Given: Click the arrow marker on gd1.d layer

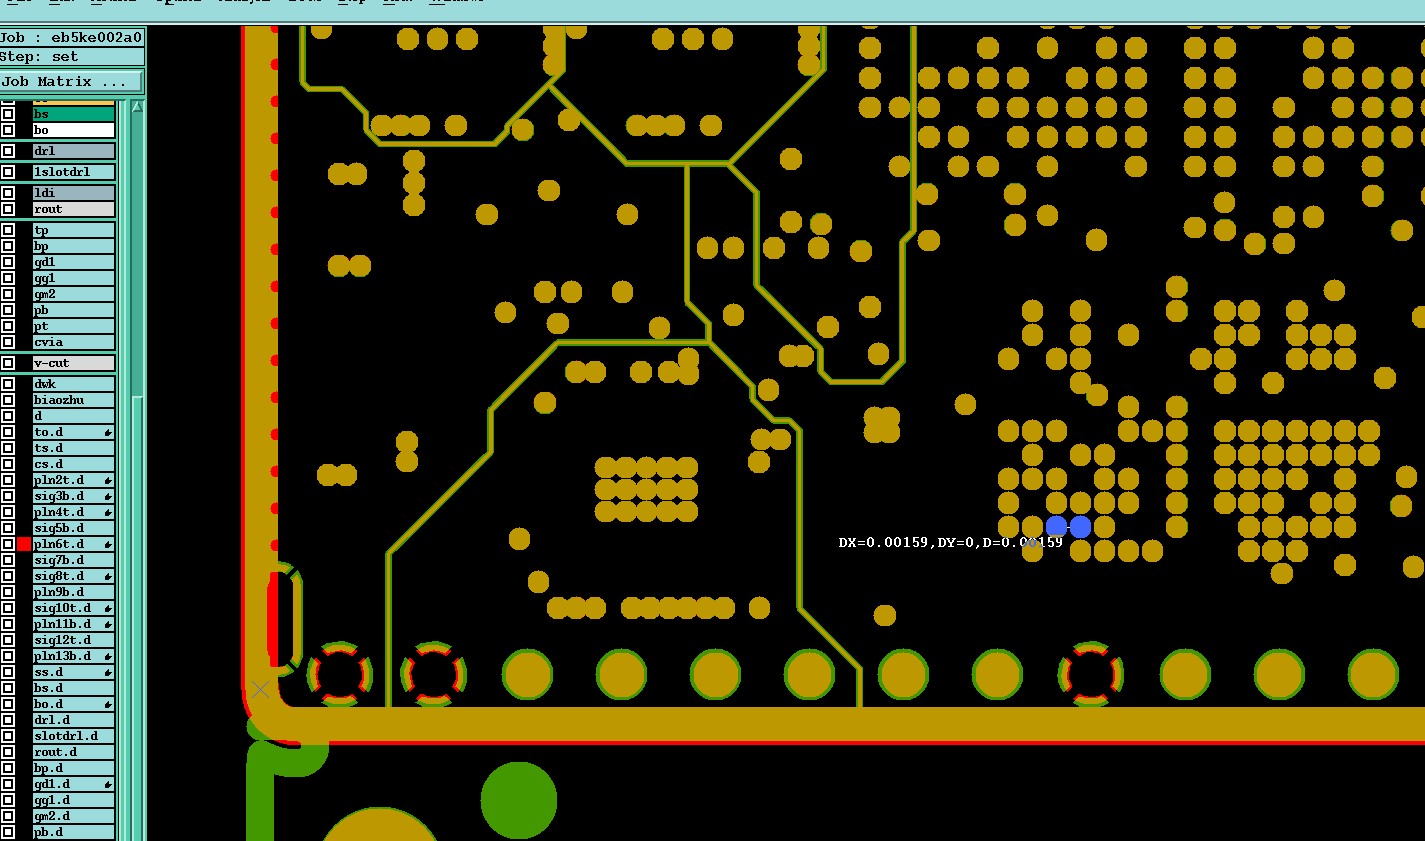Looking at the screenshot, I should click(108, 784).
